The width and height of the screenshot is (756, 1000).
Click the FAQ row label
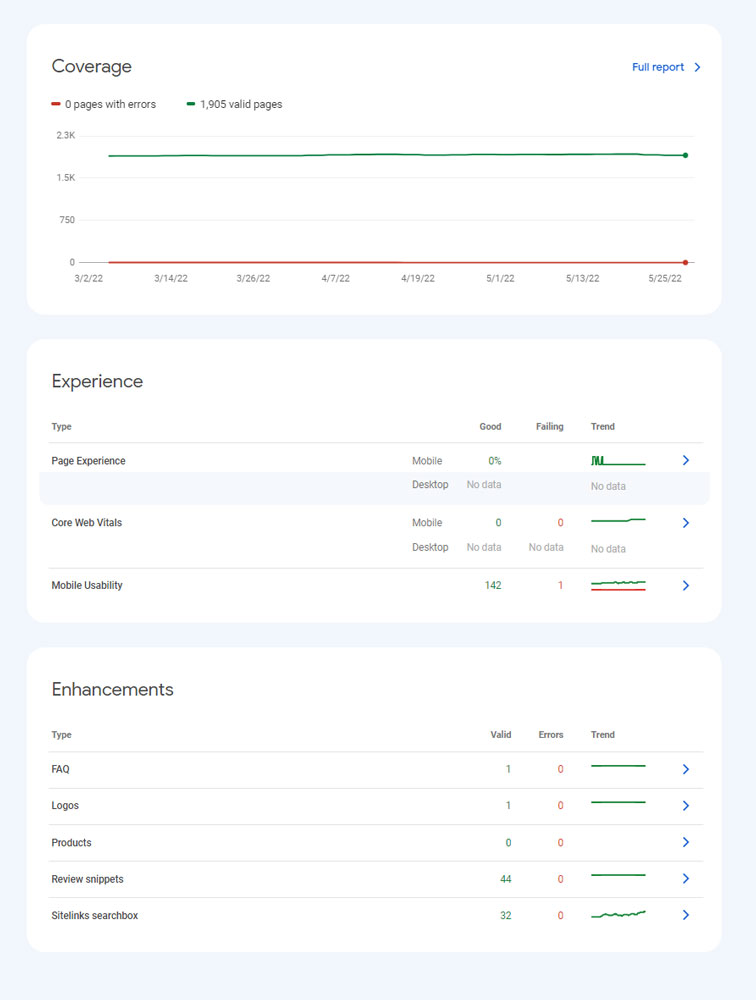60,769
